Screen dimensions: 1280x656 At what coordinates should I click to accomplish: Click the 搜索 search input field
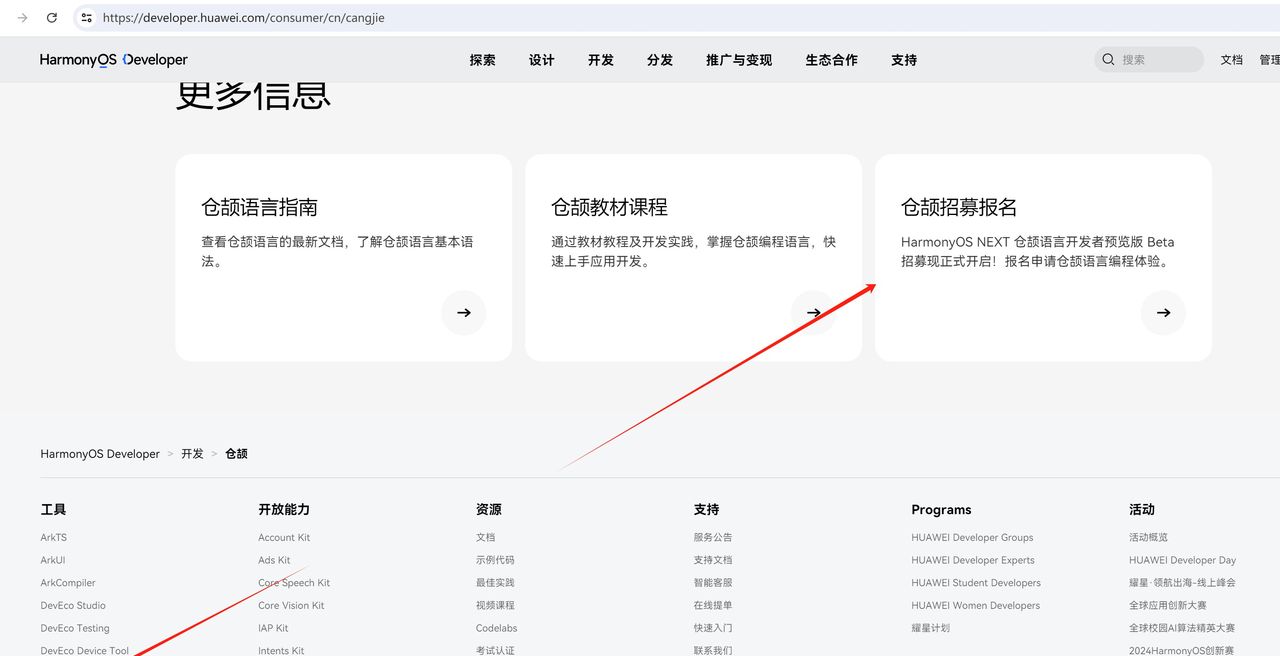[1150, 59]
